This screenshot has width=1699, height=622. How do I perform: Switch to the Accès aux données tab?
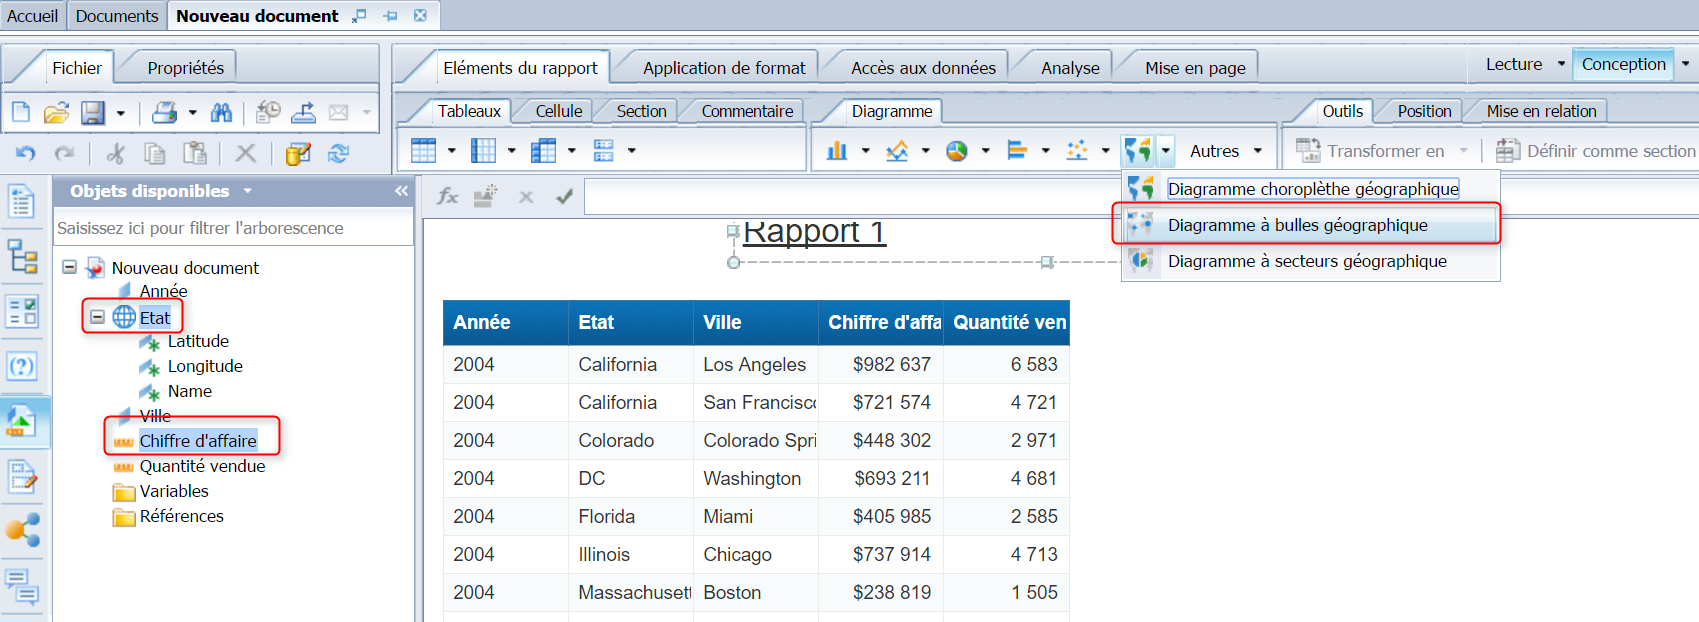click(922, 68)
